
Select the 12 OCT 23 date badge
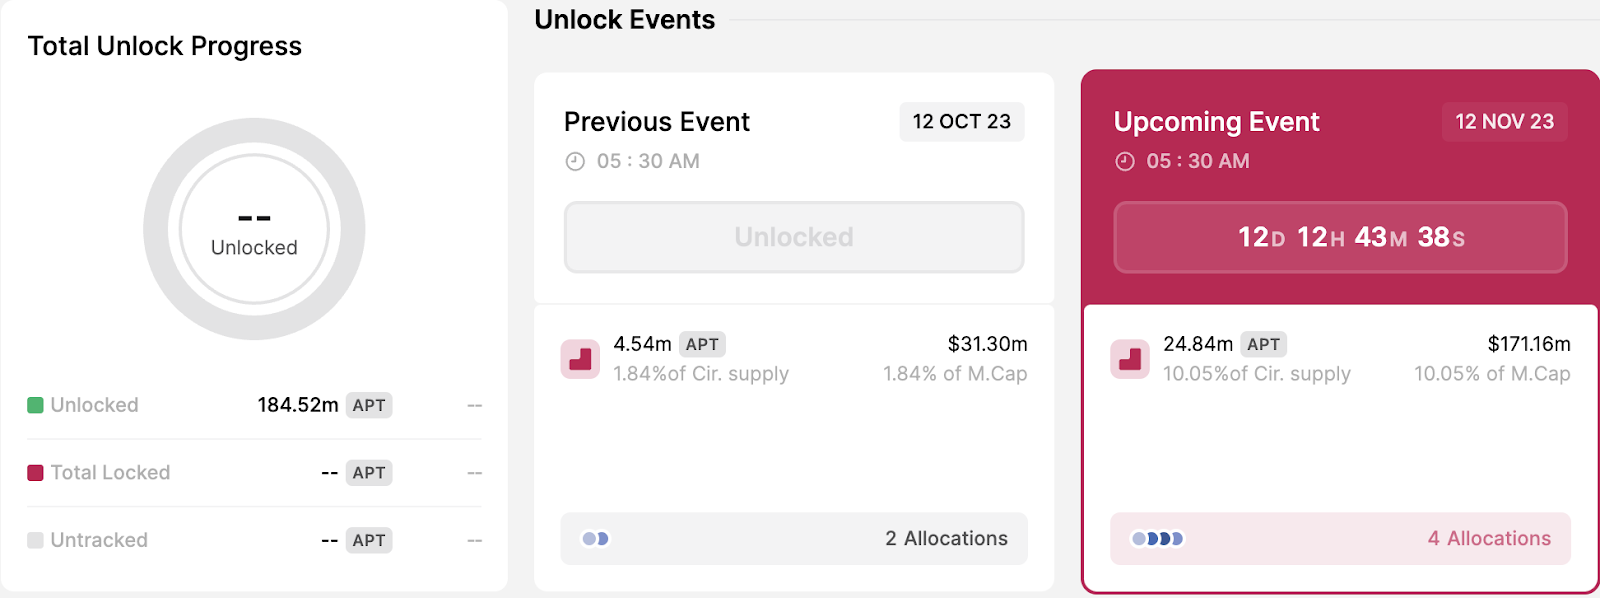[x=962, y=122]
